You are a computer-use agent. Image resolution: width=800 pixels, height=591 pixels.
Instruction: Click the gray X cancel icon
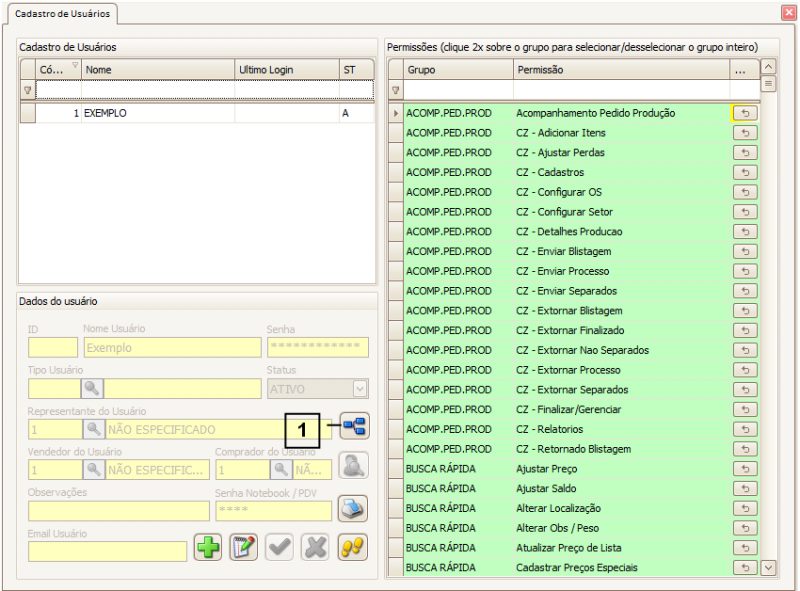(315, 548)
